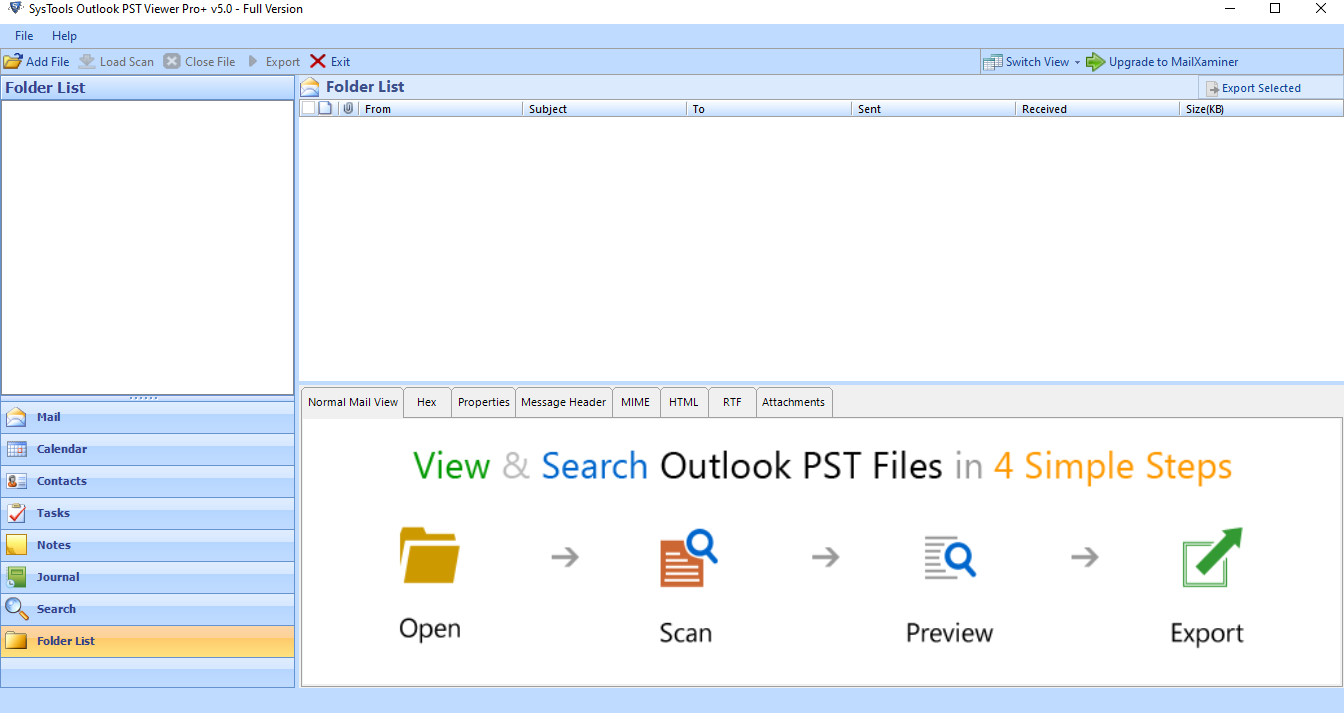The image size is (1344, 713).
Task: Open the Tasks checklist icon
Action: tap(16, 513)
